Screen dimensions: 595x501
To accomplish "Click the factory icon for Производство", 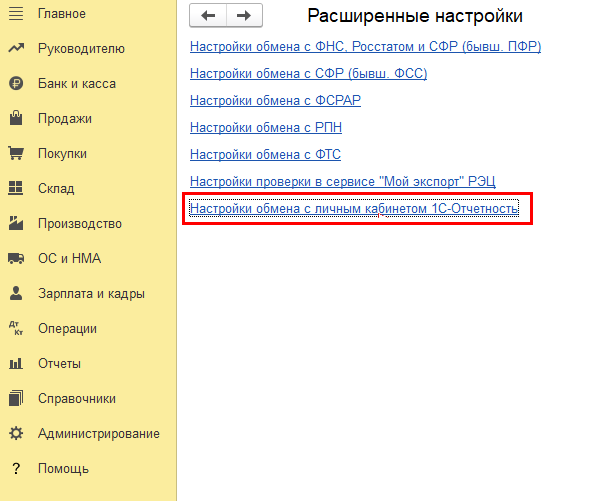I will click(x=16, y=223).
